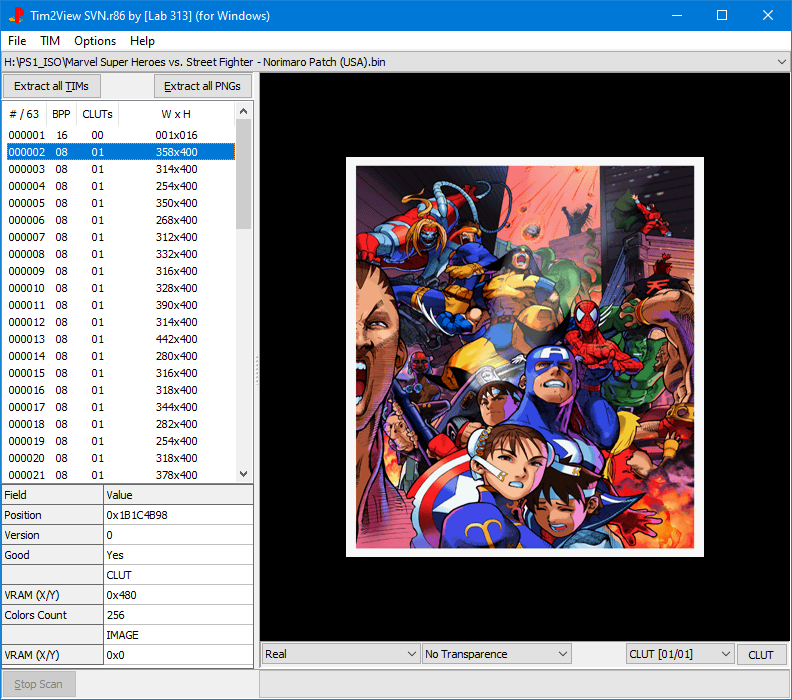Select TIM row 000006 sized 268x400
The width and height of the screenshot is (792, 700).
(121, 220)
